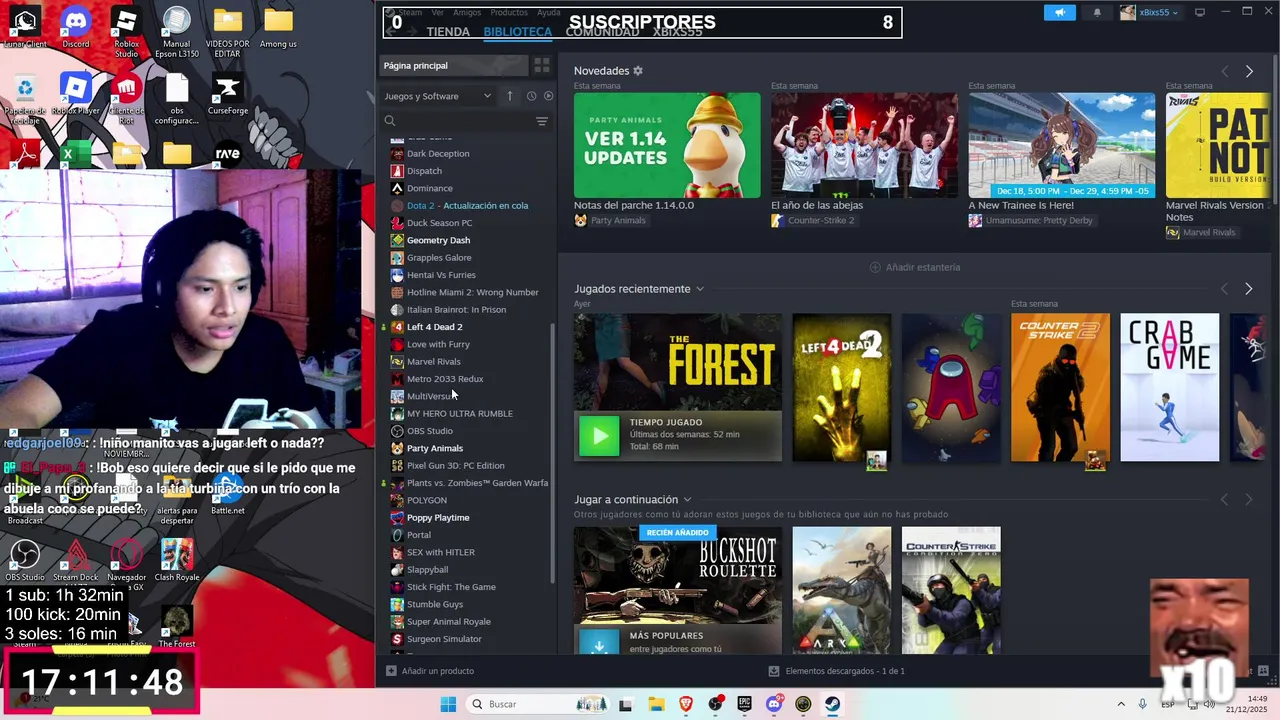Open CurseForge desktop shortcut

point(228,96)
